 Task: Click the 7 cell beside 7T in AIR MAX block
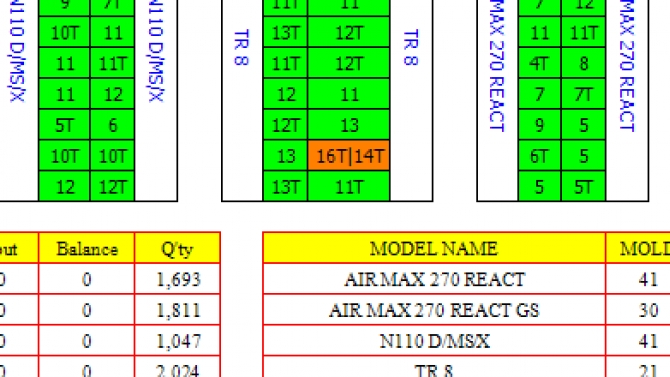tap(539, 94)
